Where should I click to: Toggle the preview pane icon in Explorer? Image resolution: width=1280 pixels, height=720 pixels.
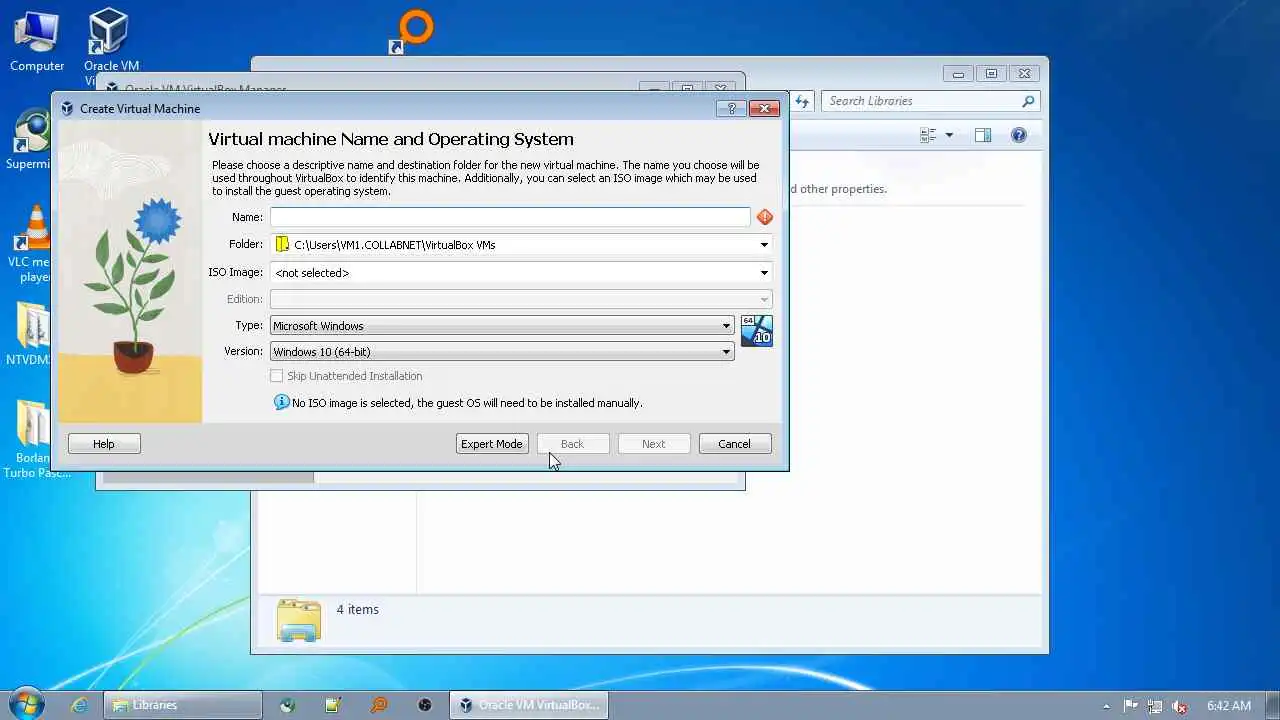click(x=983, y=135)
